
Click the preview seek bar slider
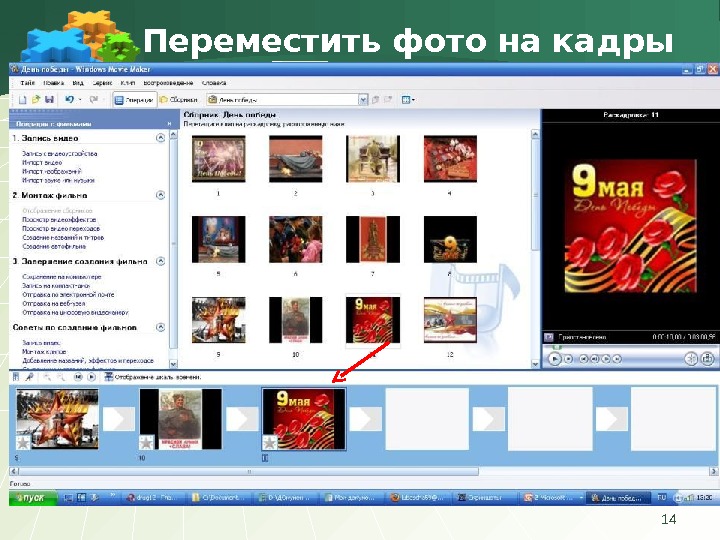[x=557, y=348]
